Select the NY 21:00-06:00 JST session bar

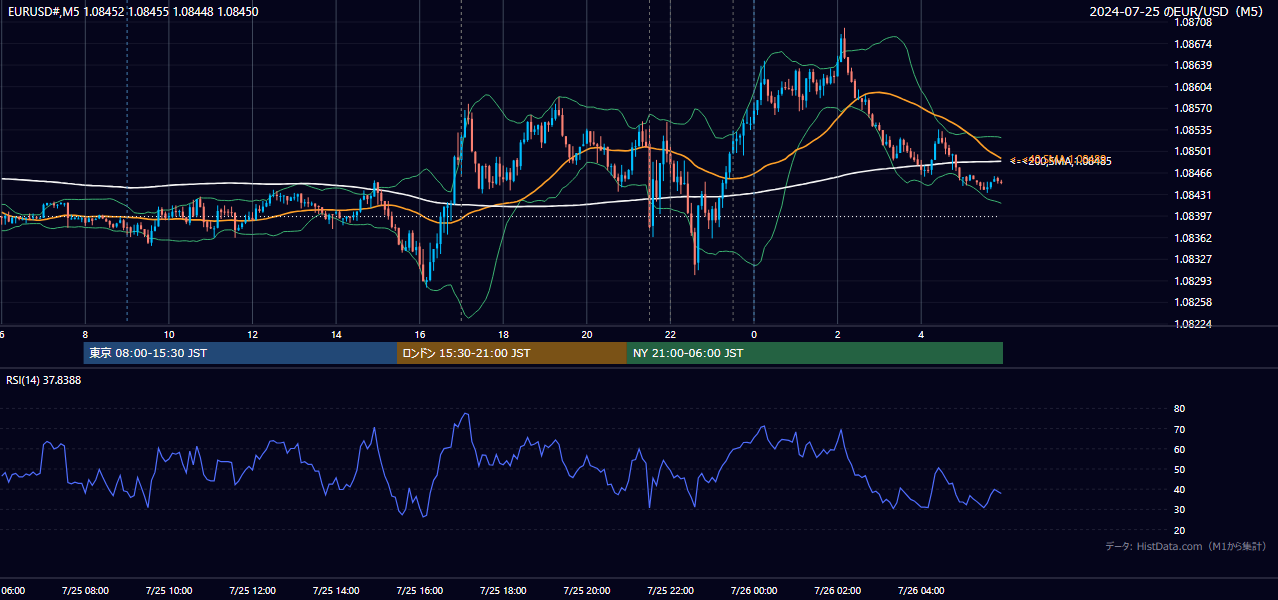click(815, 353)
